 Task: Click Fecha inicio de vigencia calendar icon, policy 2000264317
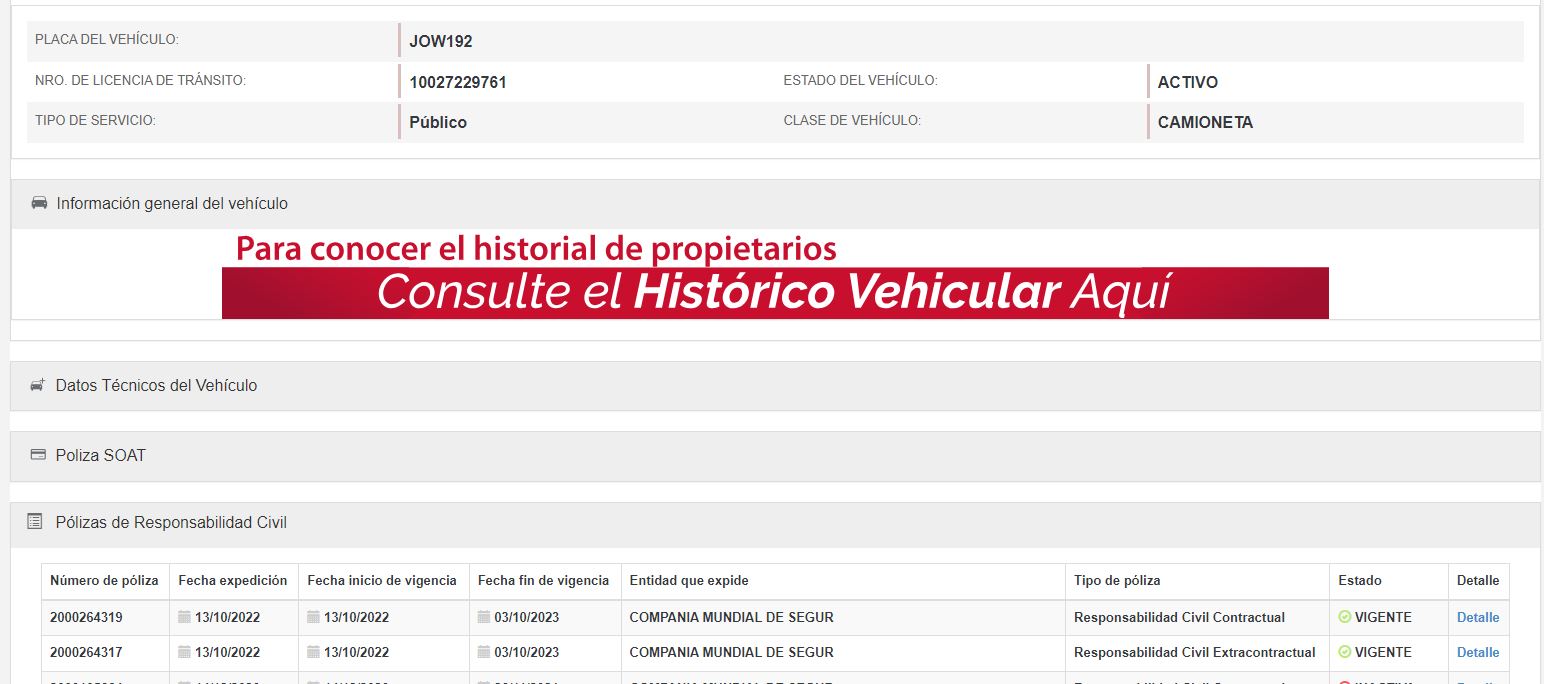[x=313, y=652]
